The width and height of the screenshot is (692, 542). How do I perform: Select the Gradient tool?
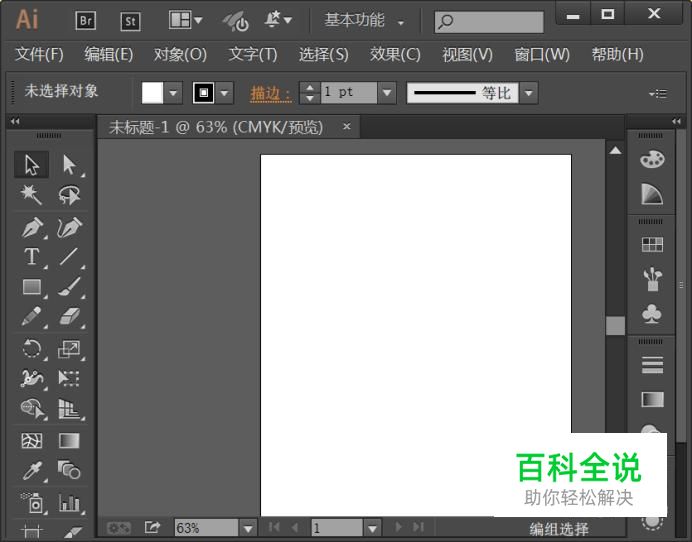(68, 440)
